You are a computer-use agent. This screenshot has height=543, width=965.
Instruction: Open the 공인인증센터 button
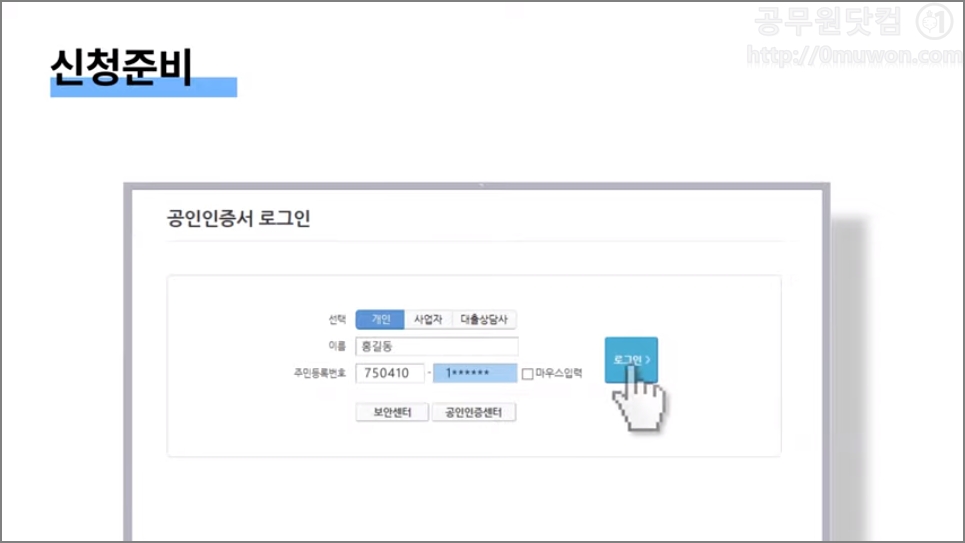473,412
